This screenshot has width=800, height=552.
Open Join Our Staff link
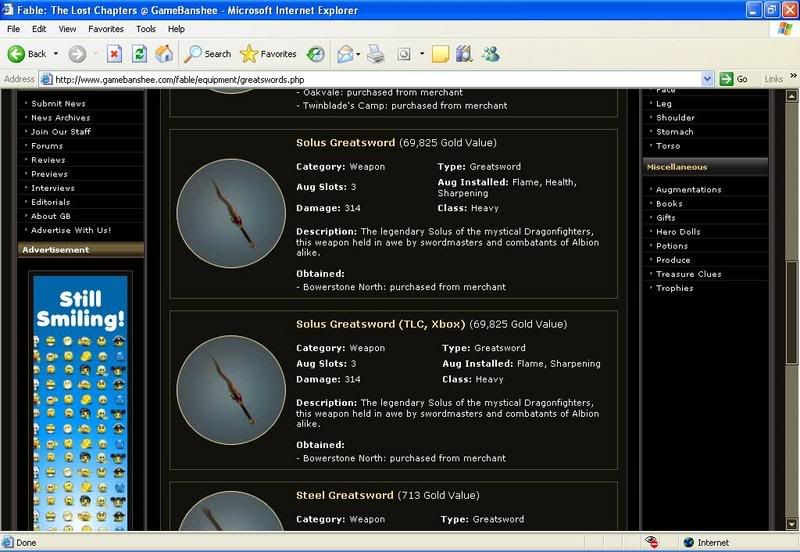tap(61, 132)
